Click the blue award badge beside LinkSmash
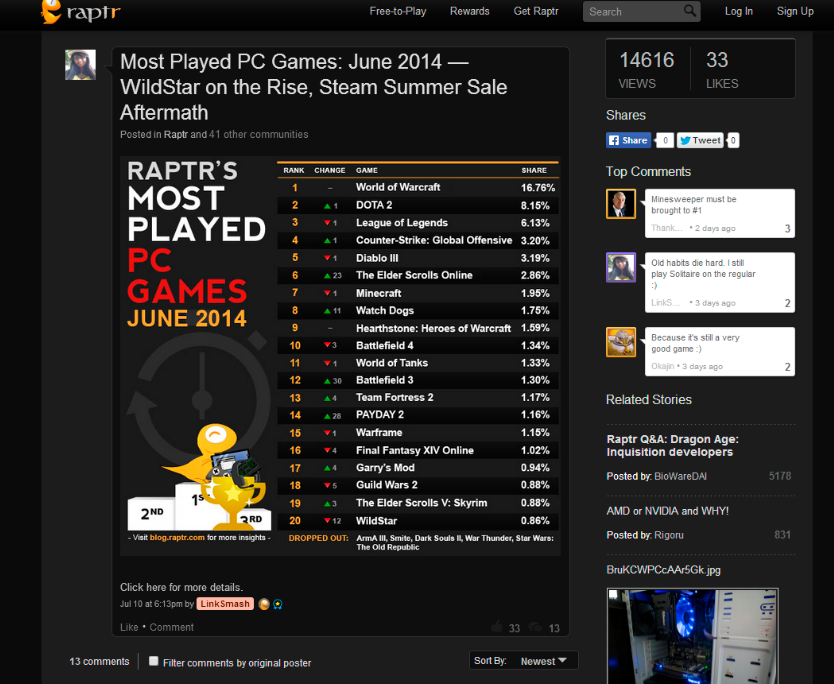This screenshot has width=834, height=684. pyautogui.click(x=278, y=604)
